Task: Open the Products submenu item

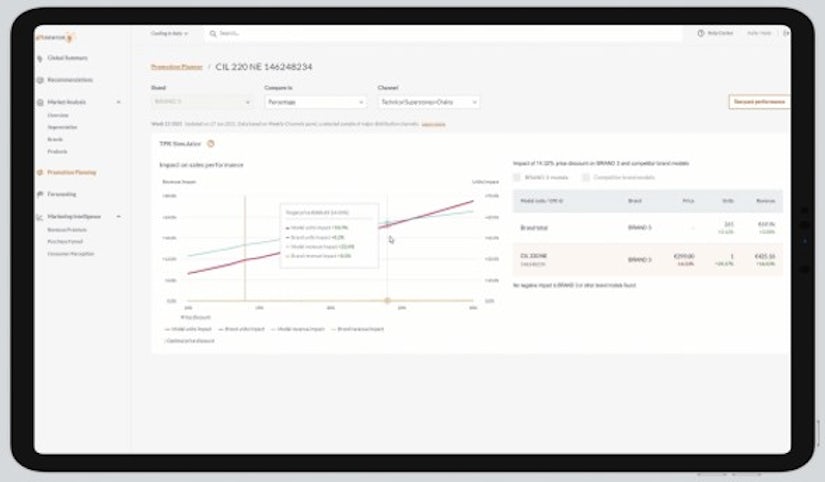Action: point(57,151)
